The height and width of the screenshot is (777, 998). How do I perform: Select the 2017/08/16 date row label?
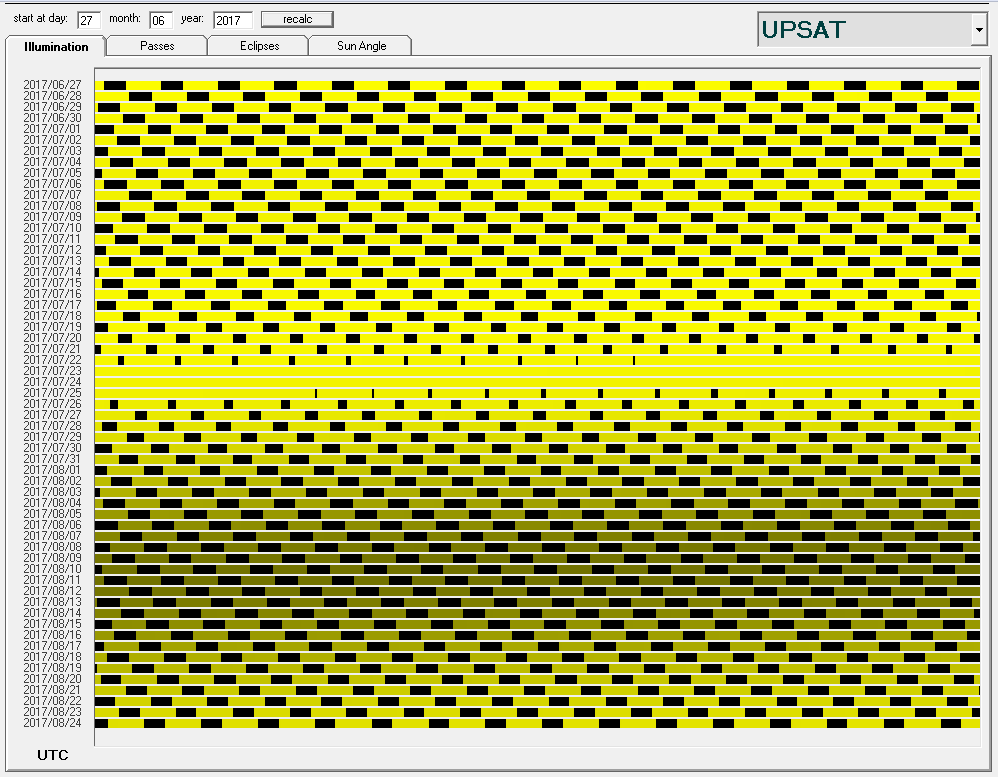pyautogui.click(x=53, y=634)
